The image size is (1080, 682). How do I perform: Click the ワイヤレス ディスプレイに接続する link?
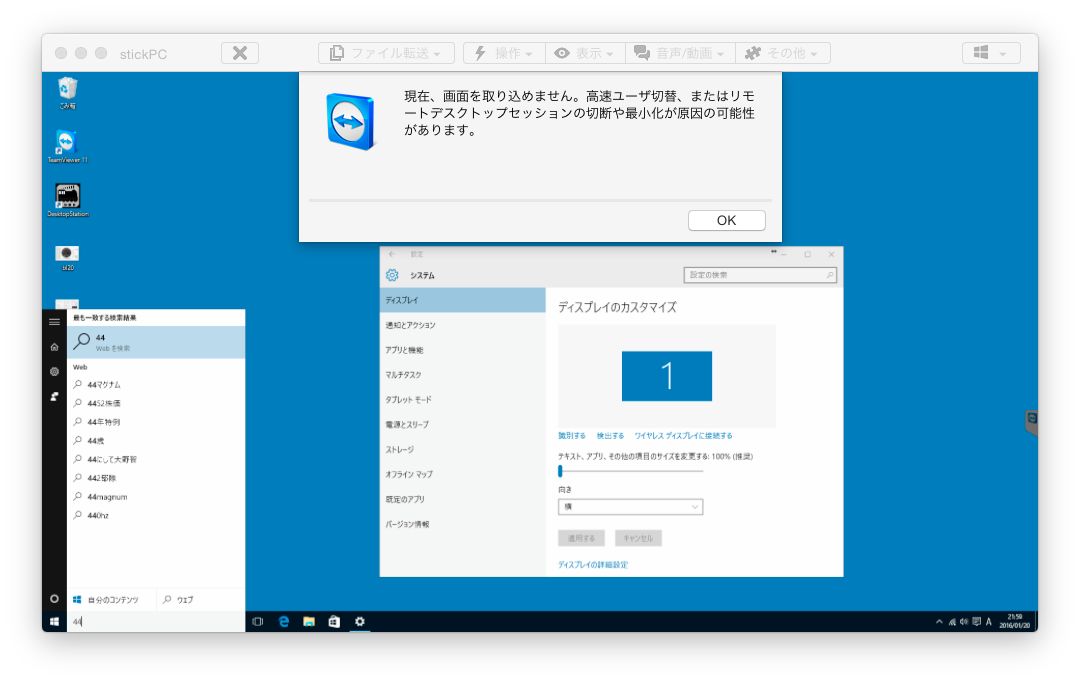pyautogui.click(x=683, y=436)
